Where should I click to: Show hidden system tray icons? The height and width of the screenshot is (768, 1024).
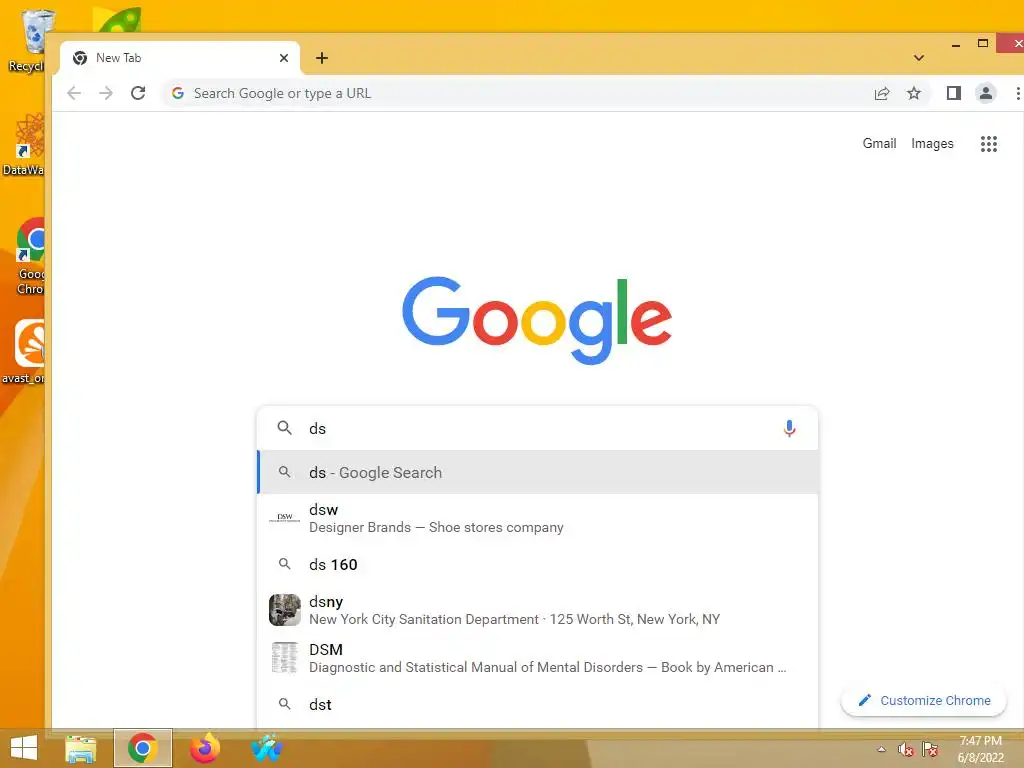[882, 749]
